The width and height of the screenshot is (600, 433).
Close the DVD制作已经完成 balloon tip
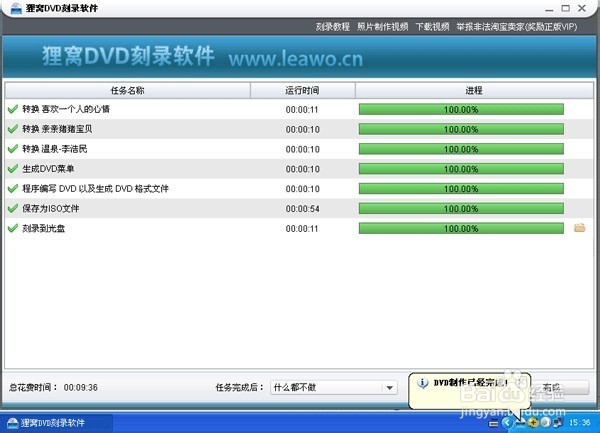point(522,381)
